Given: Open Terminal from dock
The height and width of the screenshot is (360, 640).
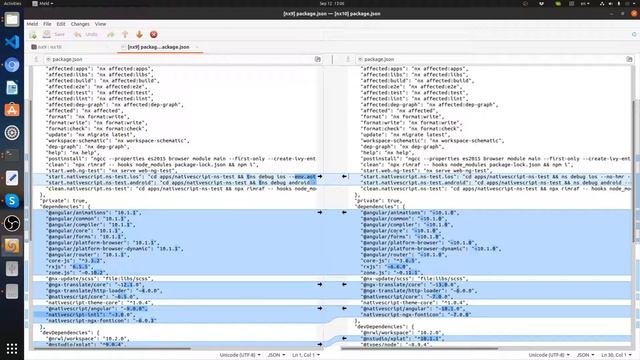Looking at the screenshot, I should 12,155.
